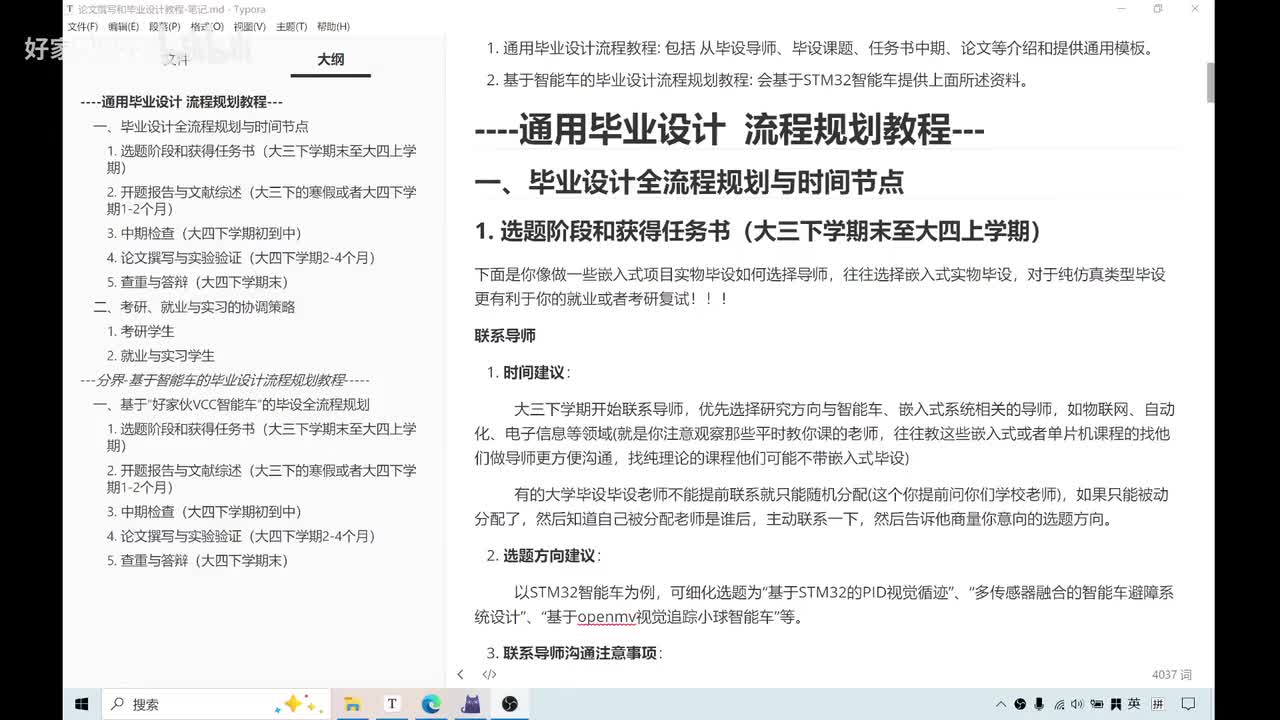Open the cat icon app in taskbar

[x=470, y=704]
